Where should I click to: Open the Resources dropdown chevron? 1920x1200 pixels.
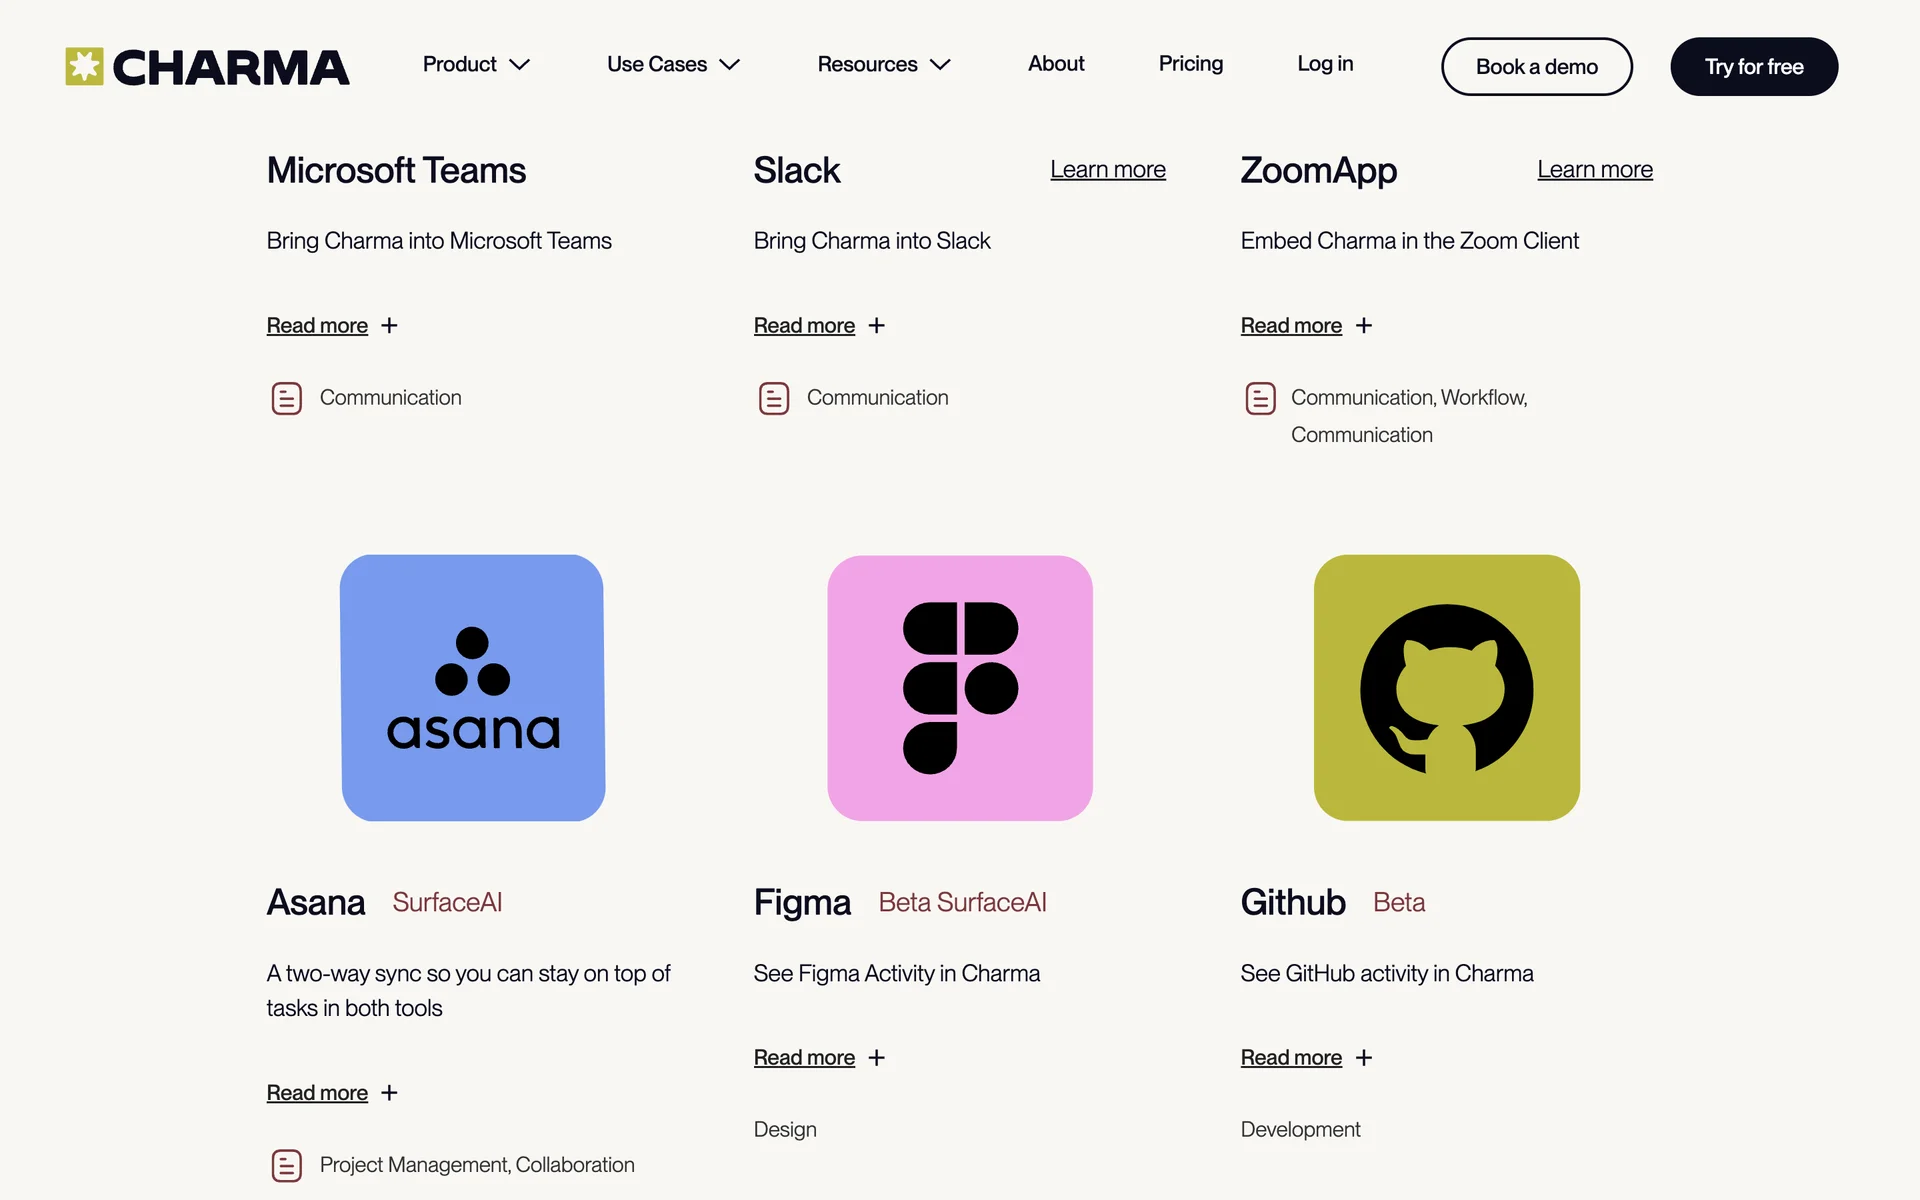pyautogui.click(x=940, y=65)
